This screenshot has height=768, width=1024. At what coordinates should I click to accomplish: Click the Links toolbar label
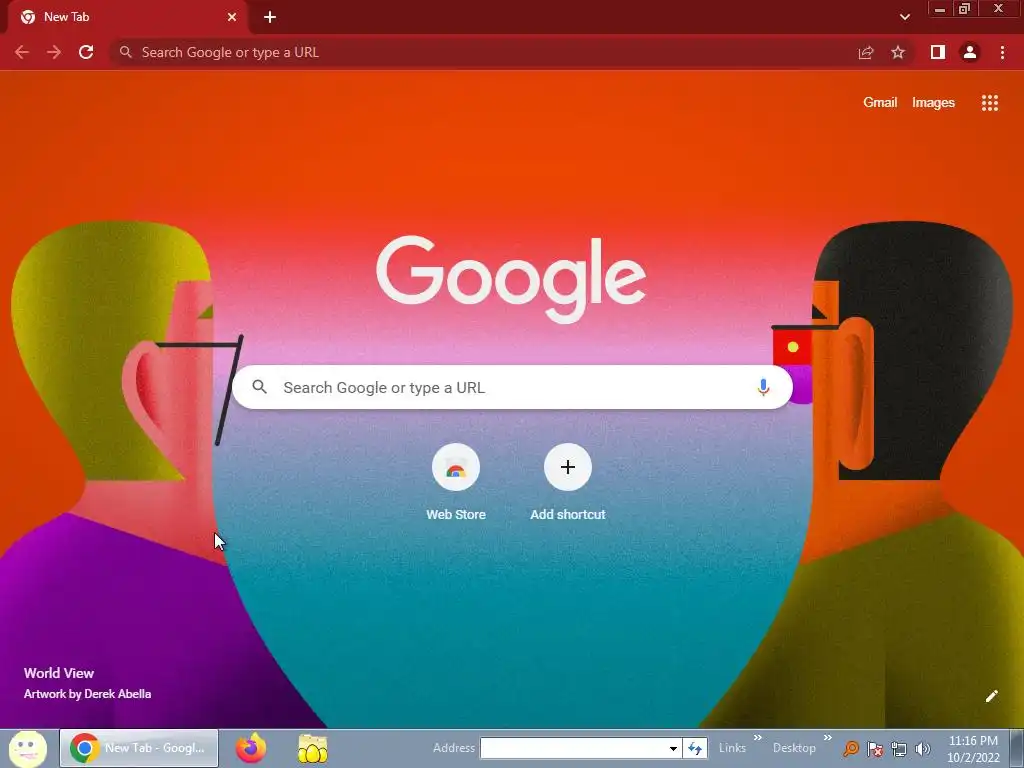tap(732, 748)
